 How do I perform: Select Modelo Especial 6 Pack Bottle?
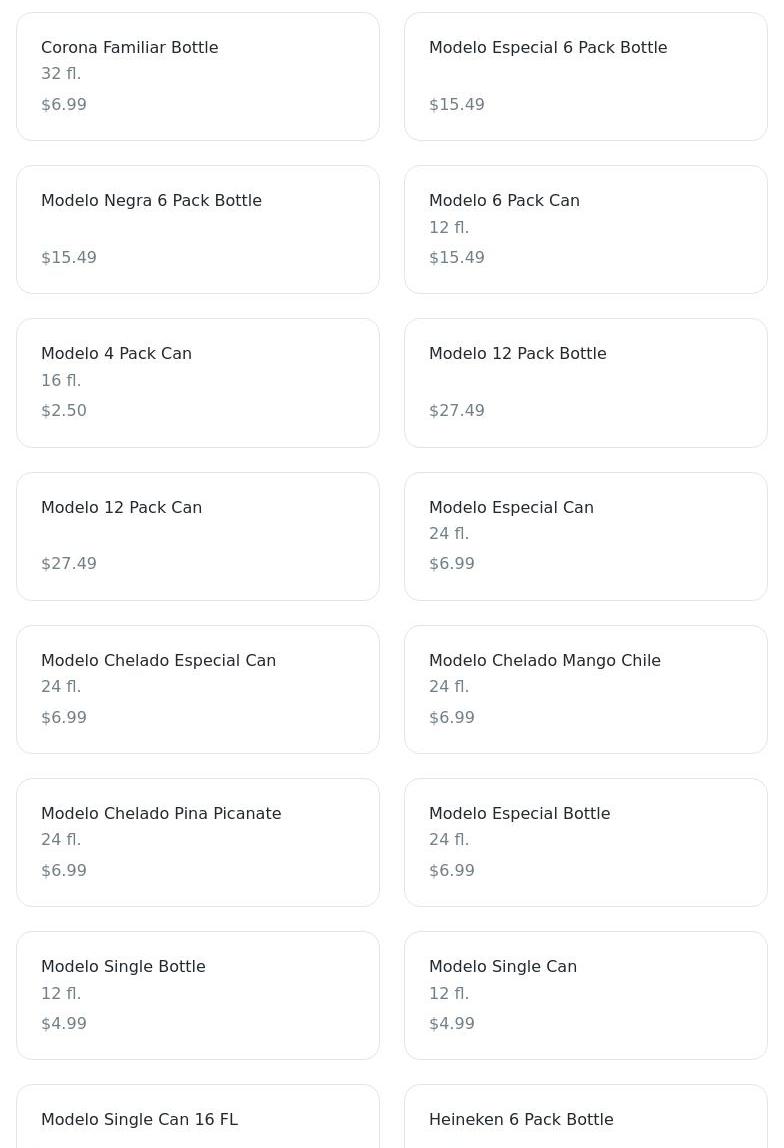click(586, 76)
